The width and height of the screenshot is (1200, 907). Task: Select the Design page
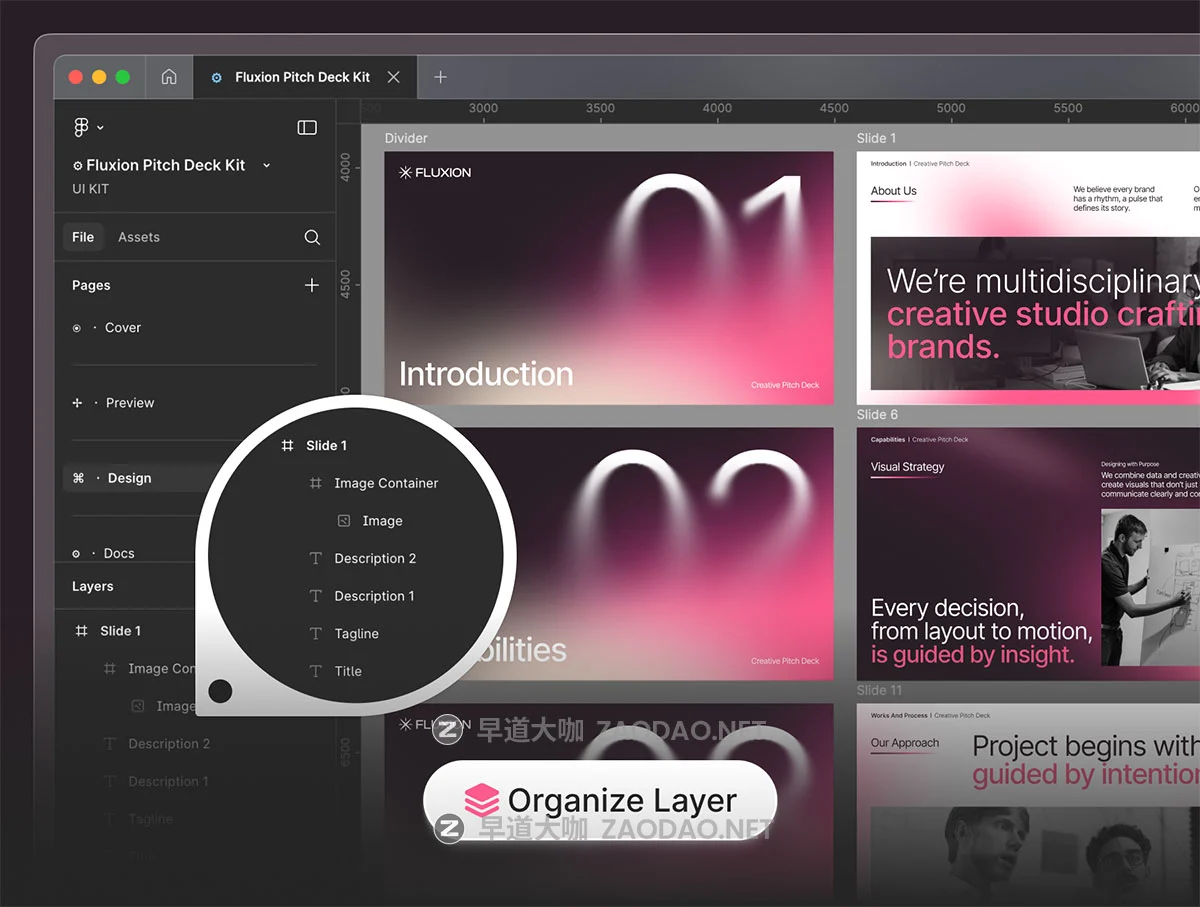point(129,478)
